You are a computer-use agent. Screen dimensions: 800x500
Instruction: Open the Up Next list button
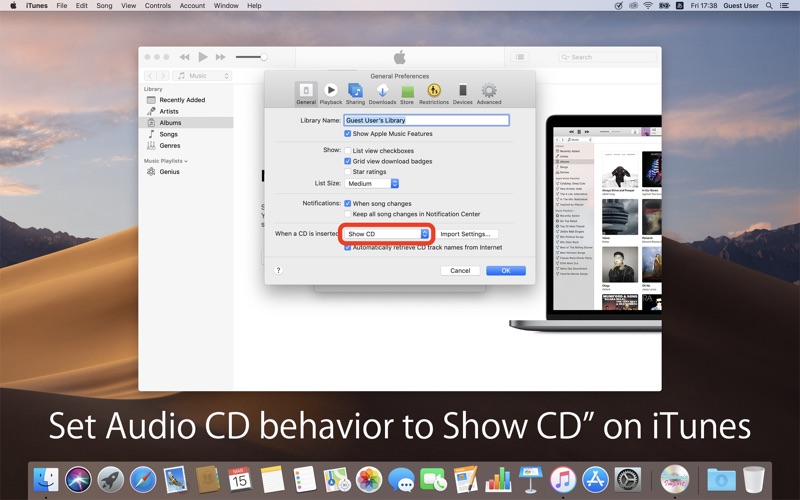tap(520, 57)
